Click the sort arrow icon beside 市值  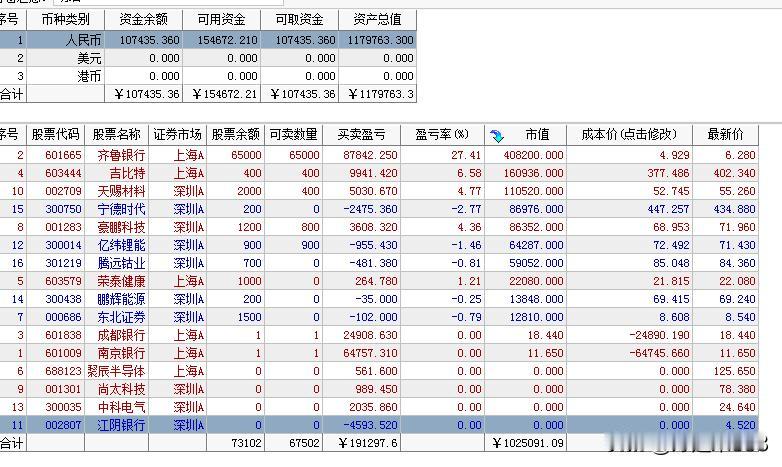497,135
